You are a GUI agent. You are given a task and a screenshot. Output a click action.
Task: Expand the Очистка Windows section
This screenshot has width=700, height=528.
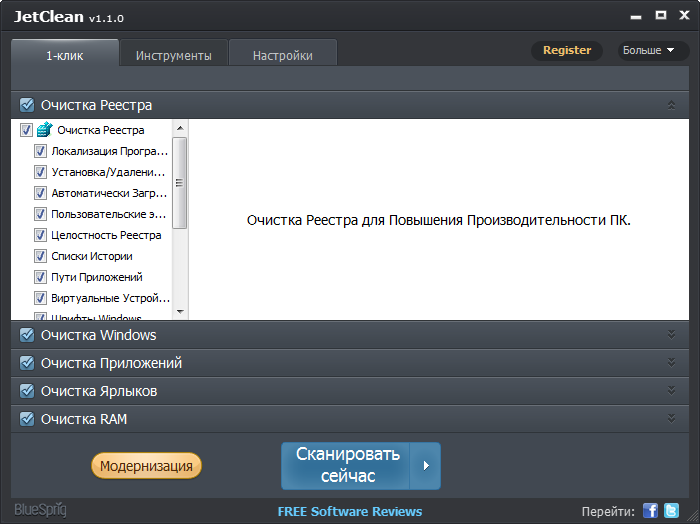[x=671, y=335]
